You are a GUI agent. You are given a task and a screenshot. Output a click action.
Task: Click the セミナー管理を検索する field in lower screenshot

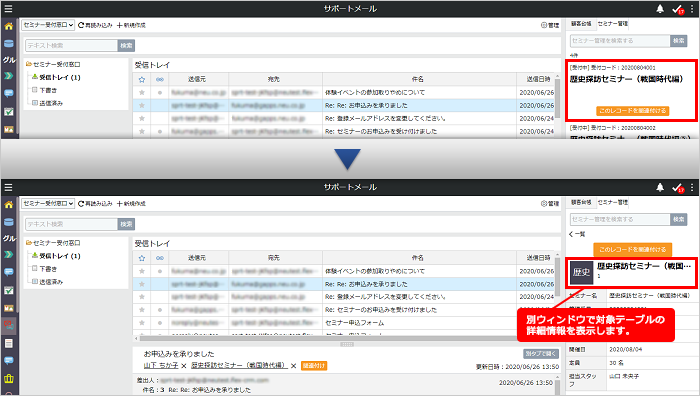point(620,219)
